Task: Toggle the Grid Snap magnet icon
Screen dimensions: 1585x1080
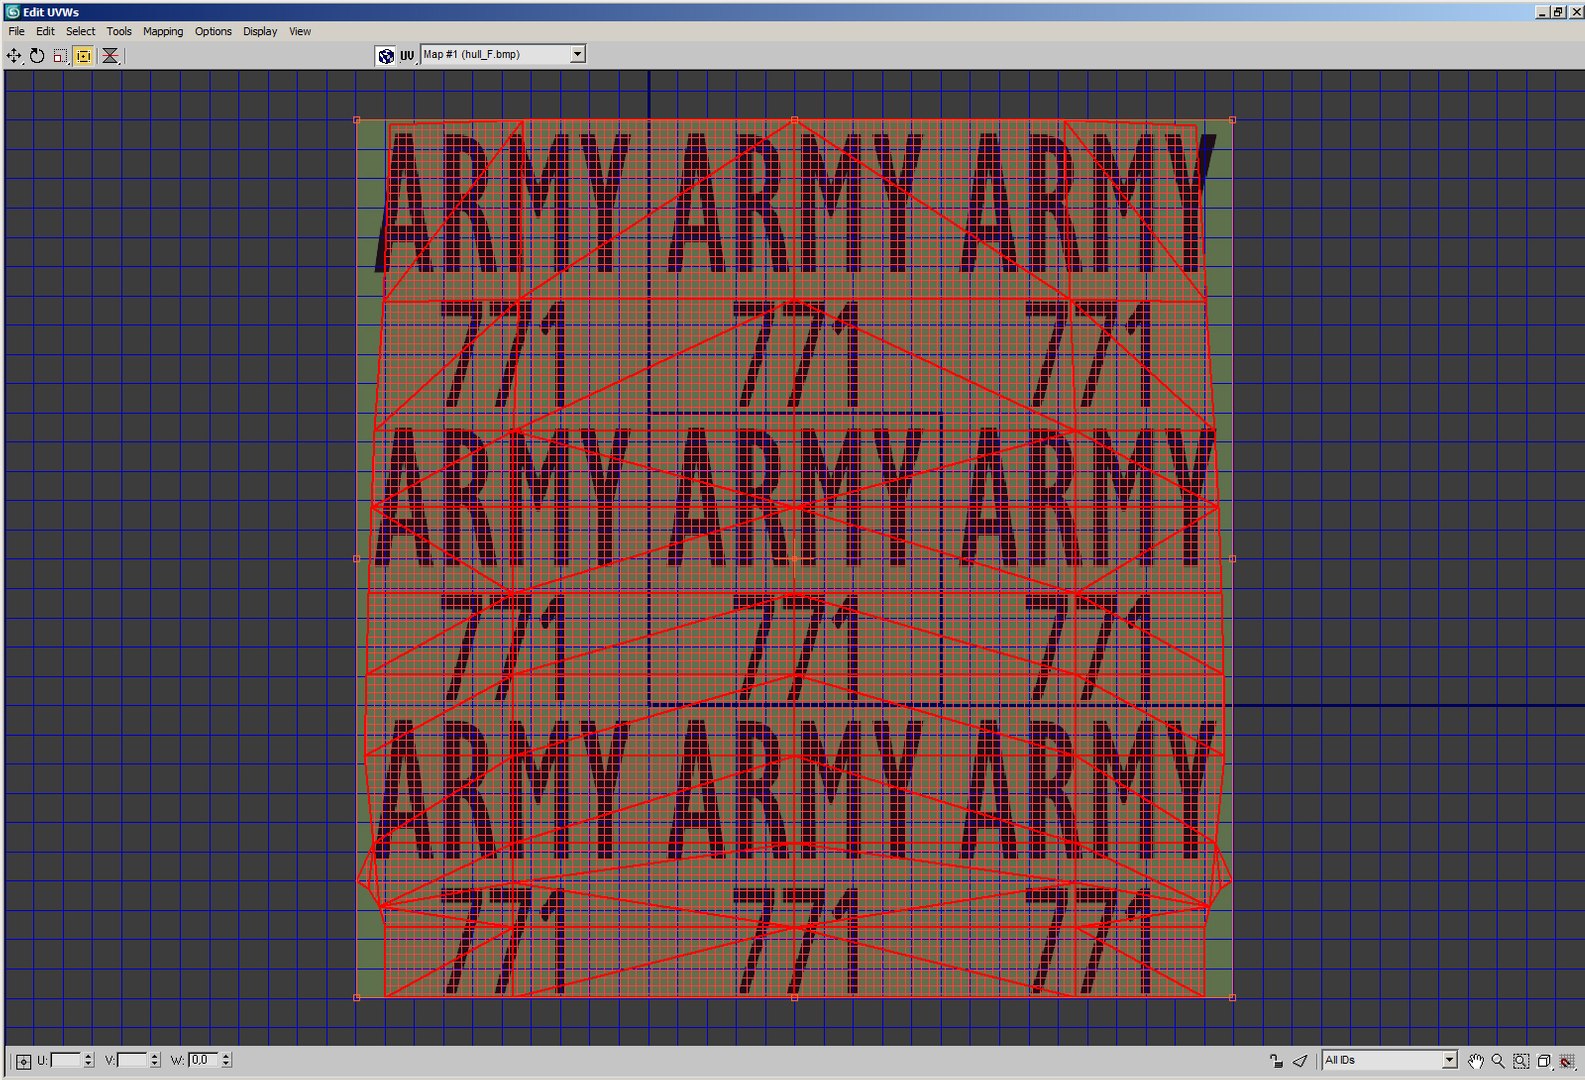Action: point(1567,1061)
